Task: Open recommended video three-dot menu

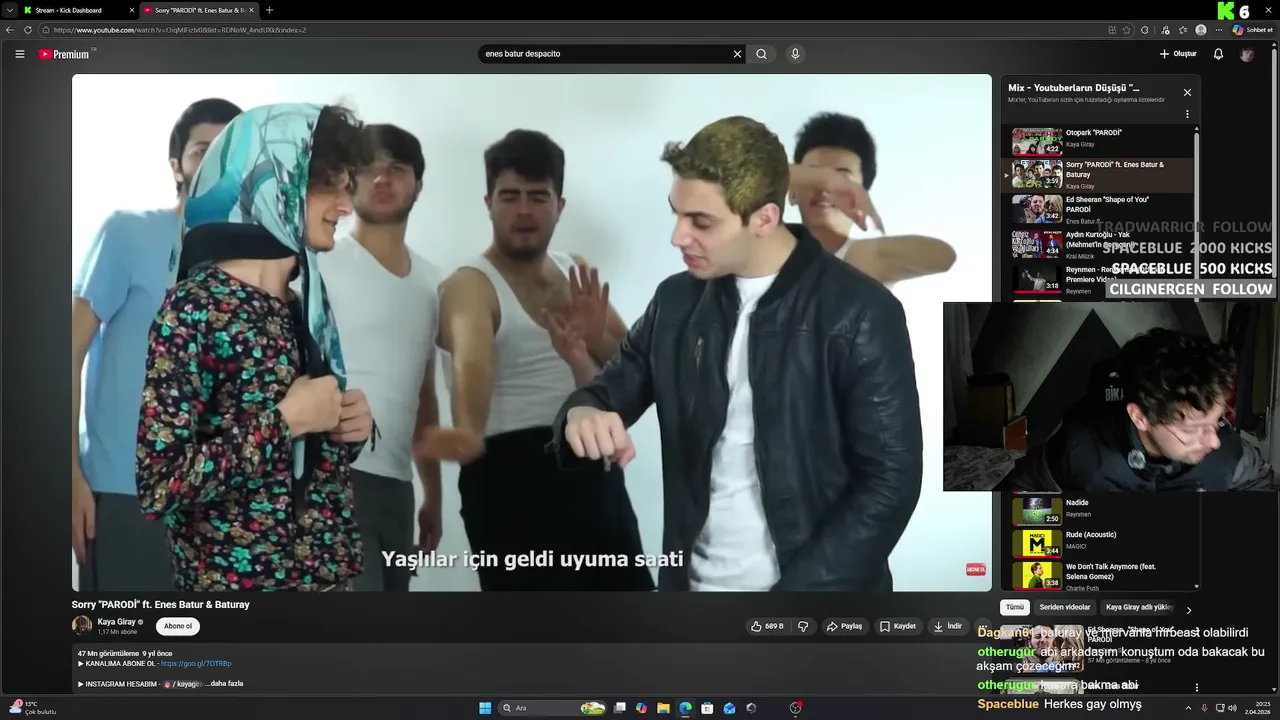Action: [1197, 687]
